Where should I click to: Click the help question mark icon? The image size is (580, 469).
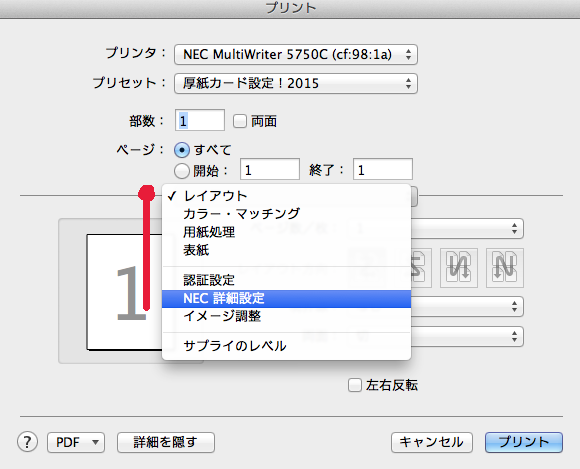(27, 442)
